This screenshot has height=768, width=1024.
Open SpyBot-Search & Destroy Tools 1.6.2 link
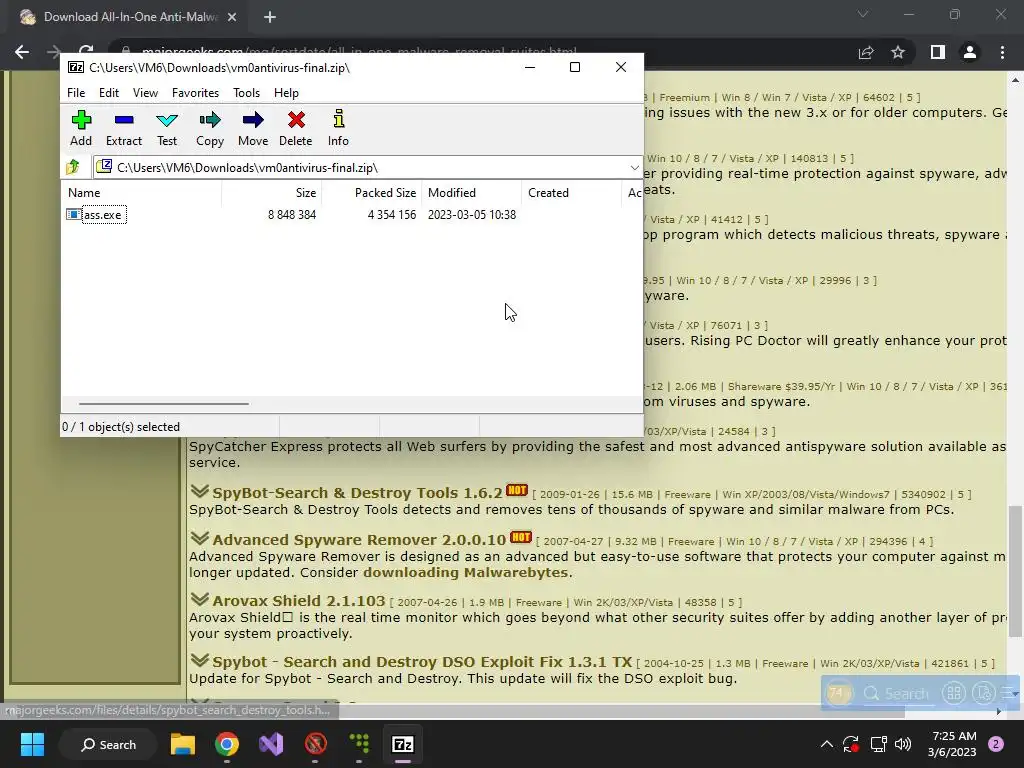tap(357, 493)
